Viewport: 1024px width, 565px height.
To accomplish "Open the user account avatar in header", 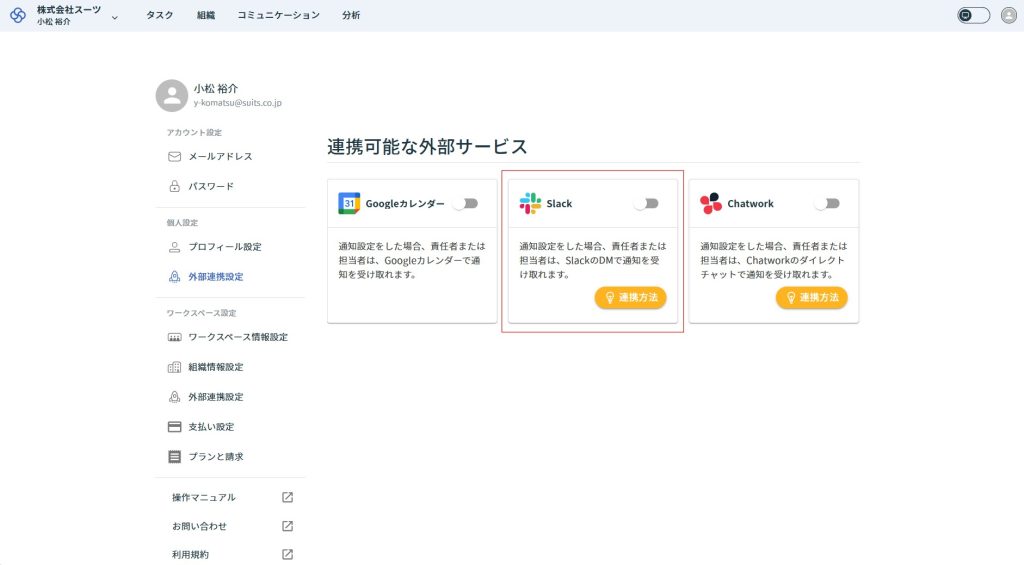I will [1009, 15].
